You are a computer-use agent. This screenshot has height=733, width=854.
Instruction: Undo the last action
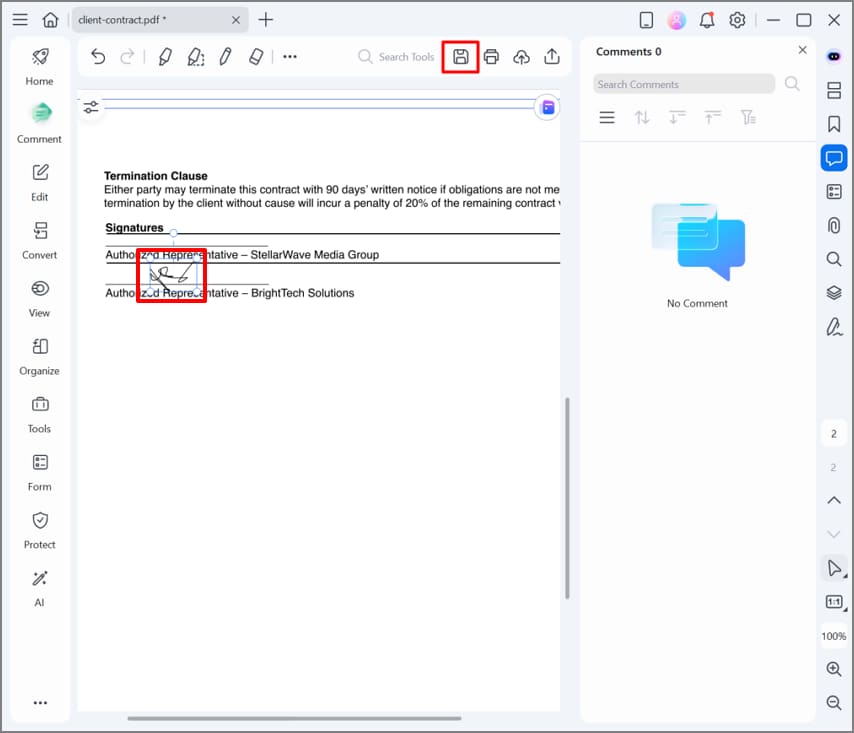[x=97, y=57]
